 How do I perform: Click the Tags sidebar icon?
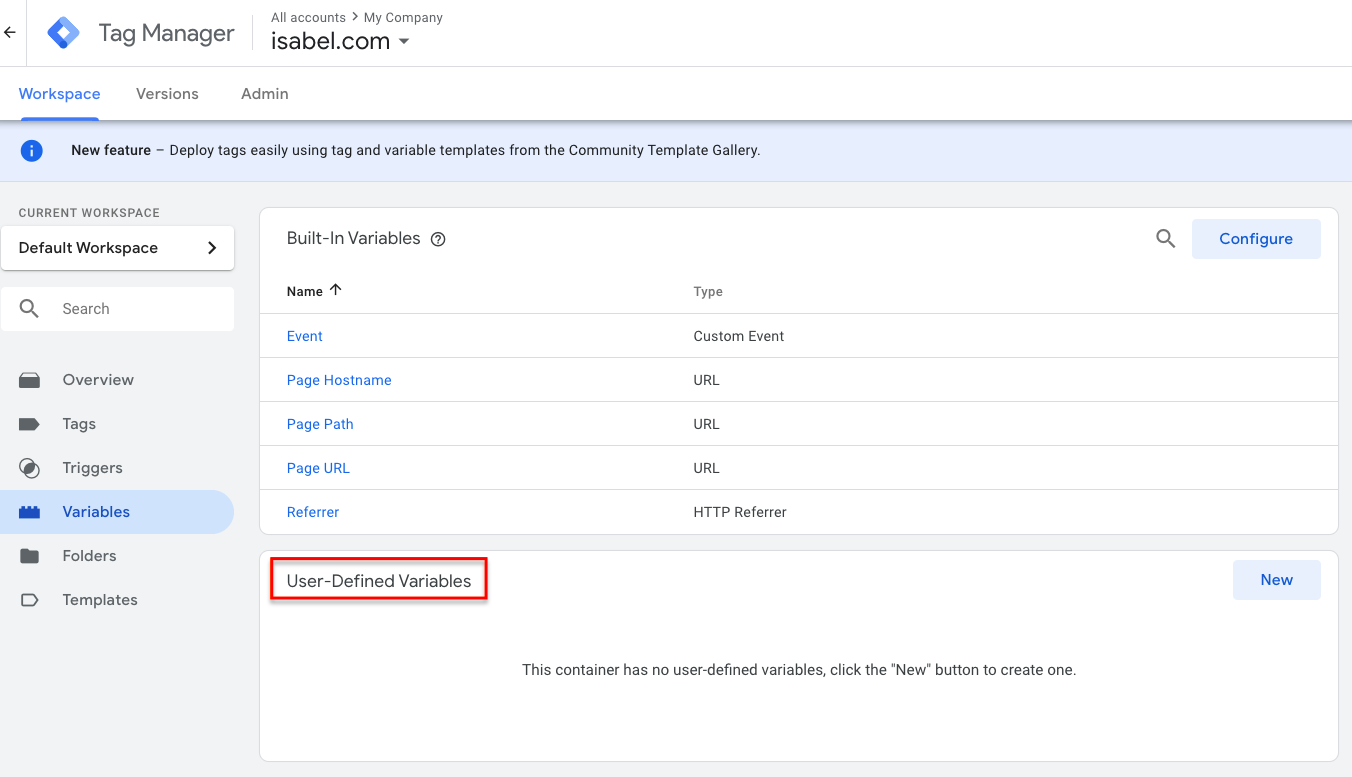[30, 424]
